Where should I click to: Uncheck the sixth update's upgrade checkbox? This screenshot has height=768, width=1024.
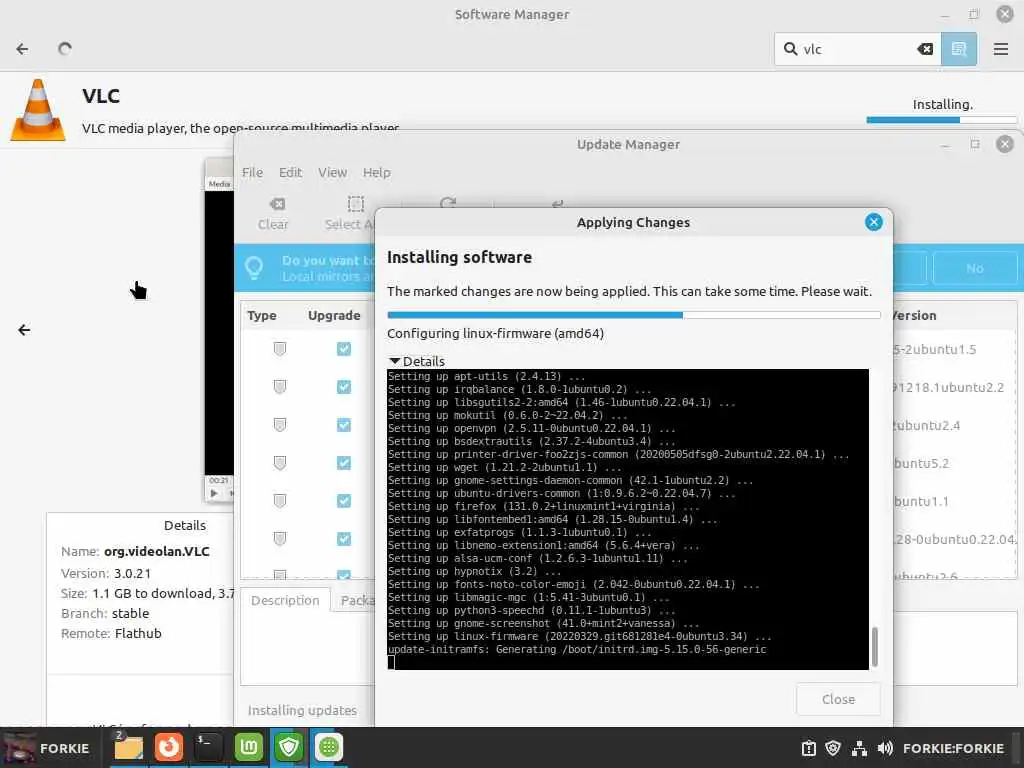[x=344, y=538]
